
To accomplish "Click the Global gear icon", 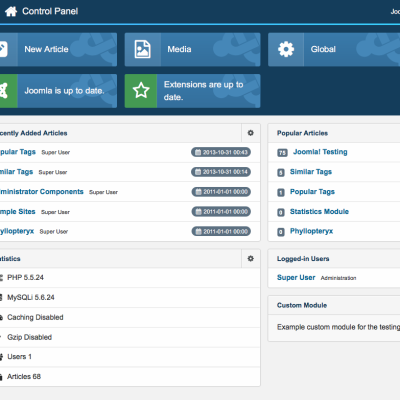I will click(x=286, y=49).
